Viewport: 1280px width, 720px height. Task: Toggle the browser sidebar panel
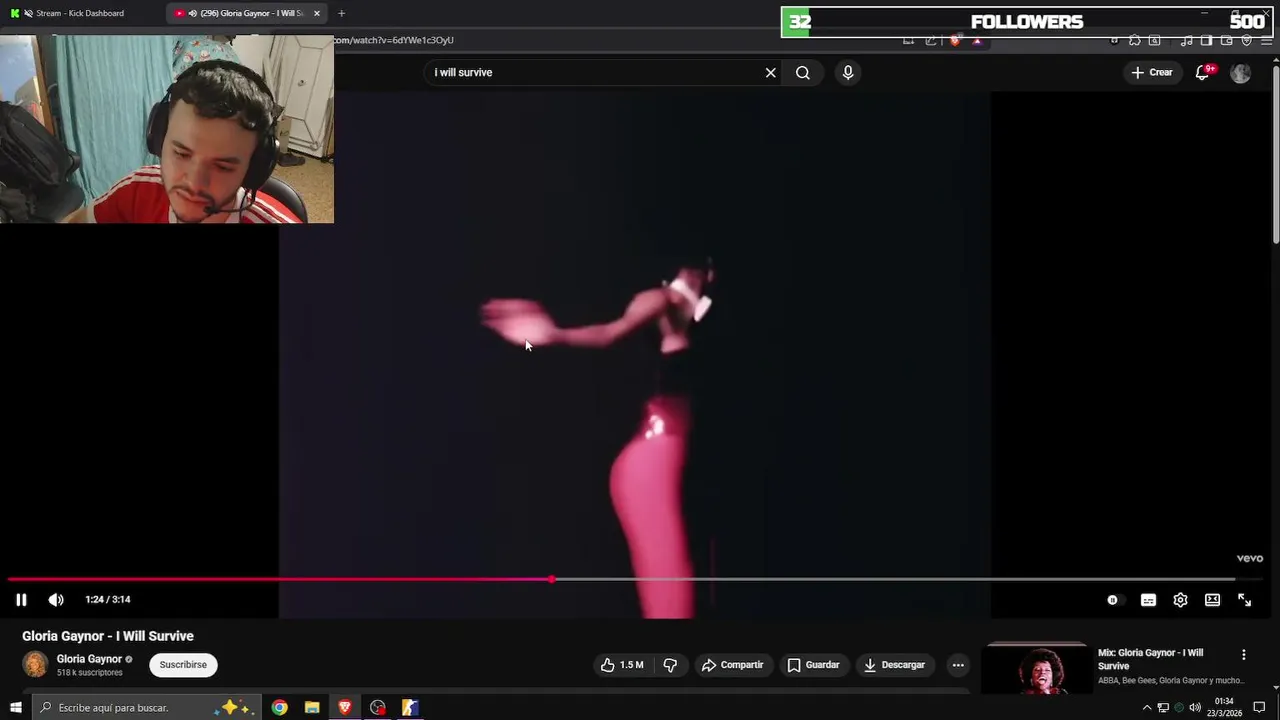(1206, 40)
